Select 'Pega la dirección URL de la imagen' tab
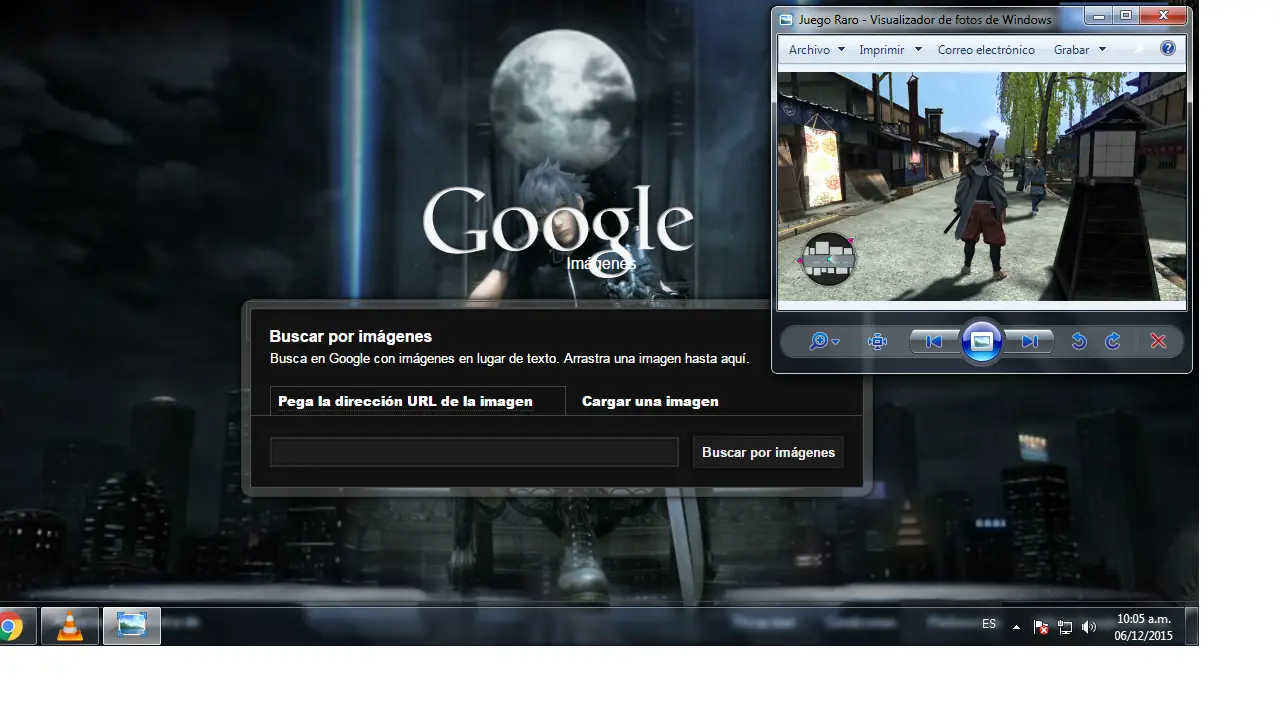The height and width of the screenshot is (720, 1280). tap(417, 401)
